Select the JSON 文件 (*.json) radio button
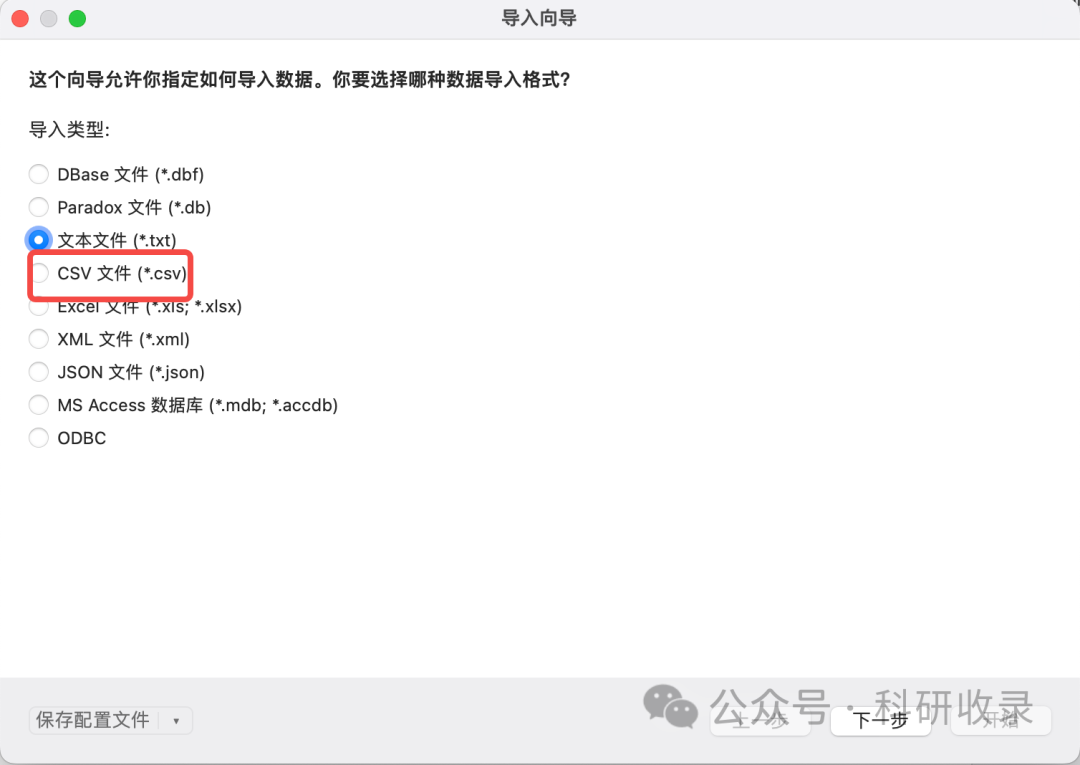Viewport: 1080px width, 765px height. pyautogui.click(x=39, y=372)
